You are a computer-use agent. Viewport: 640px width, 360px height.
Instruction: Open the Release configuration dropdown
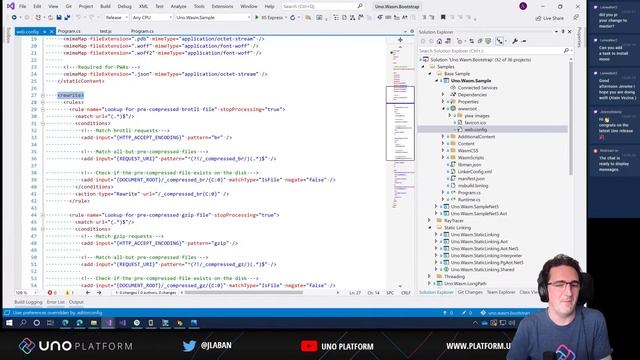[116, 18]
